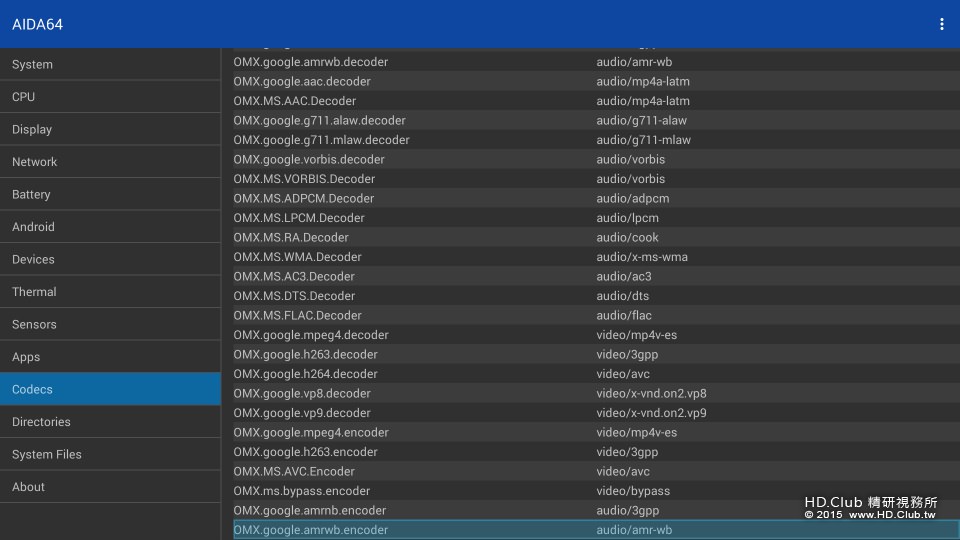This screenshot has height=540, width=960.
Task: Select OMX.google.mpeg4.decoder row
Action: coord(596,335)
